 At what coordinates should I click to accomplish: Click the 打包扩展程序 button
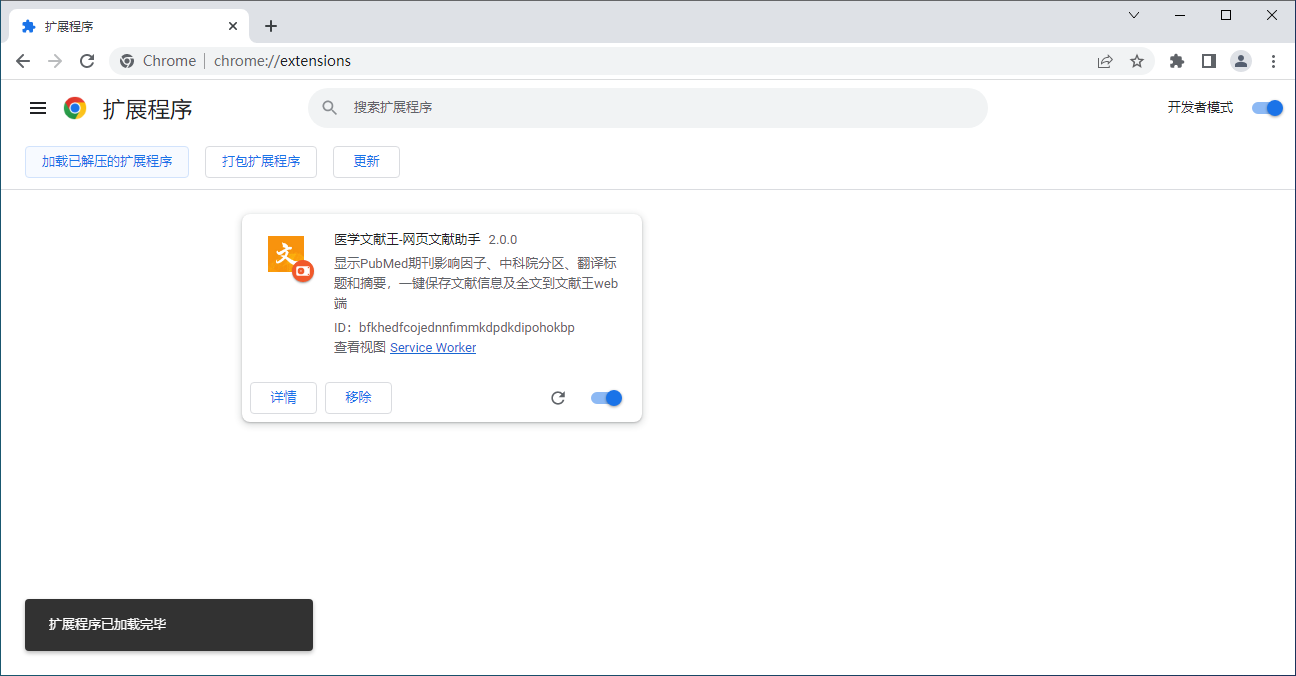(261, 162)
